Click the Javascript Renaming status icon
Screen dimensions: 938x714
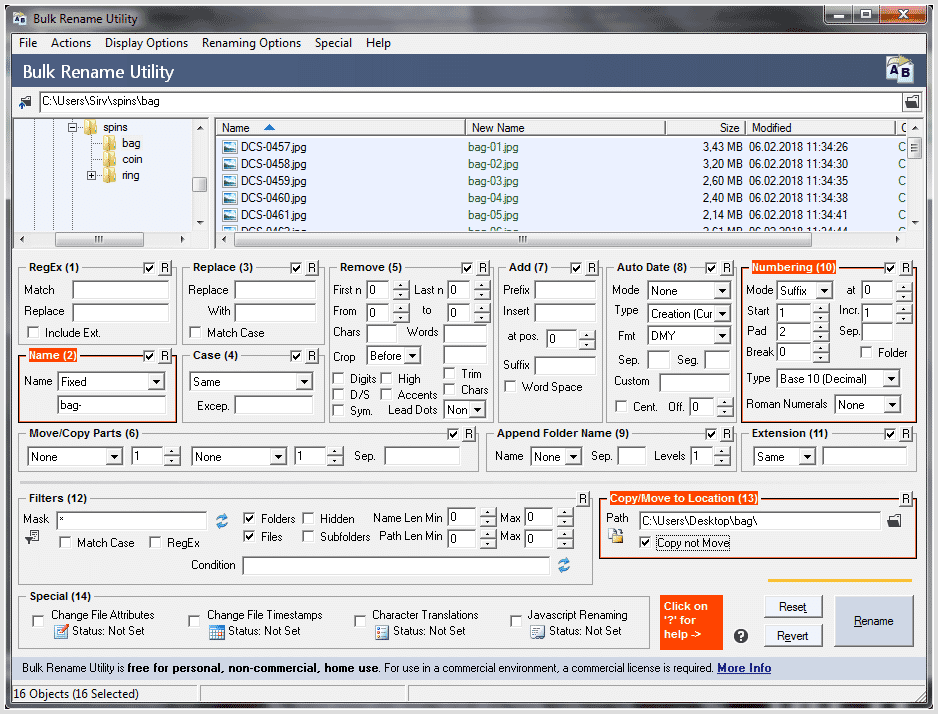point(538,631)
